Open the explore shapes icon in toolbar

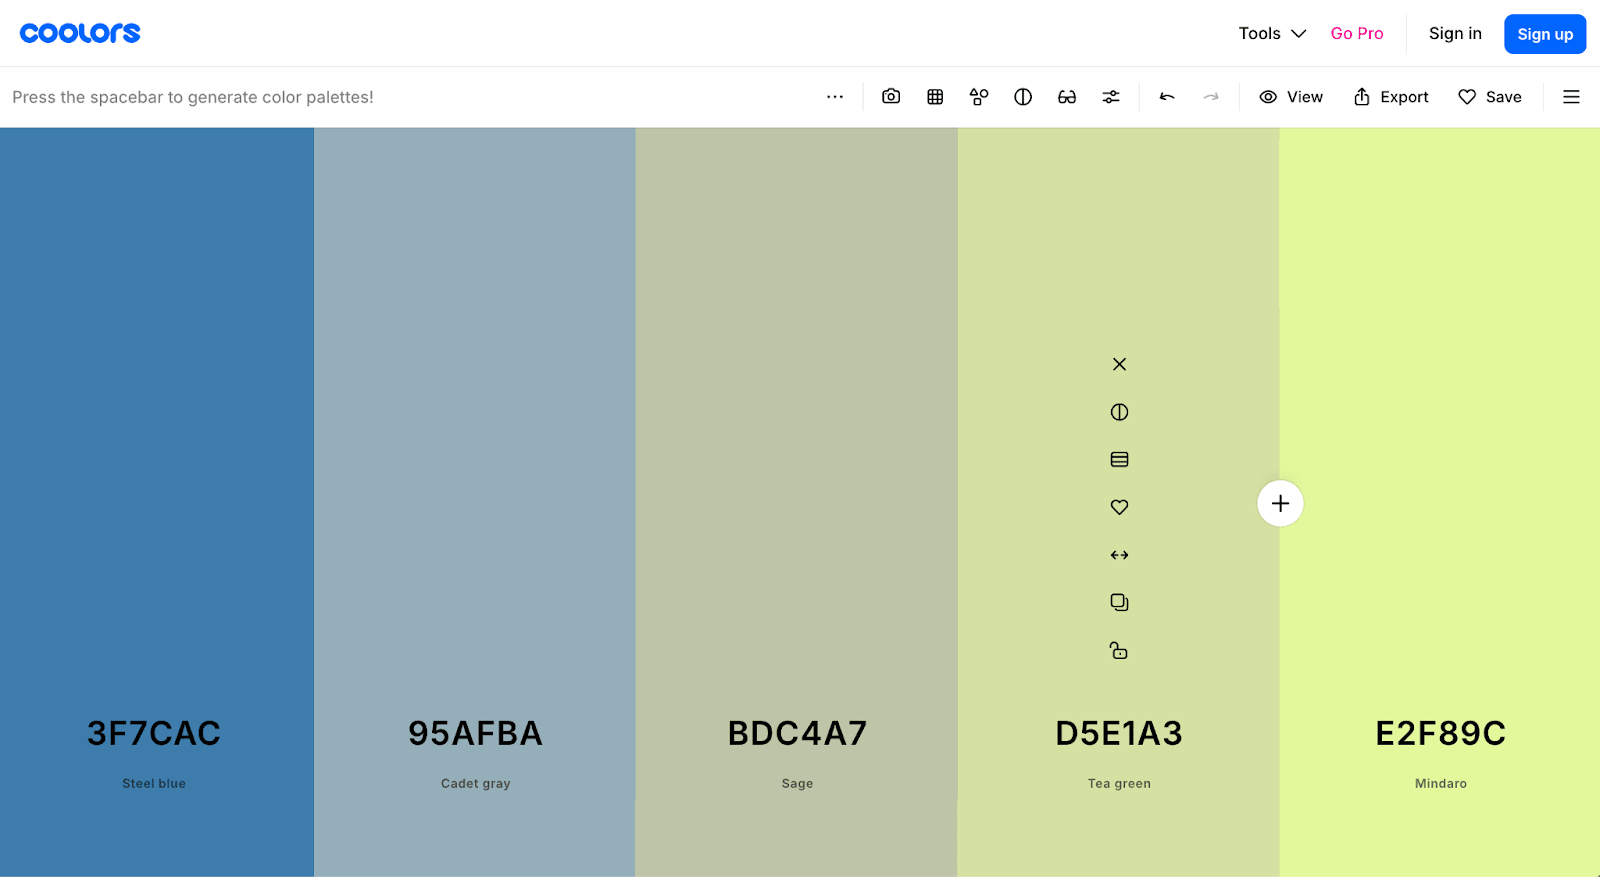tap(979, 97)
